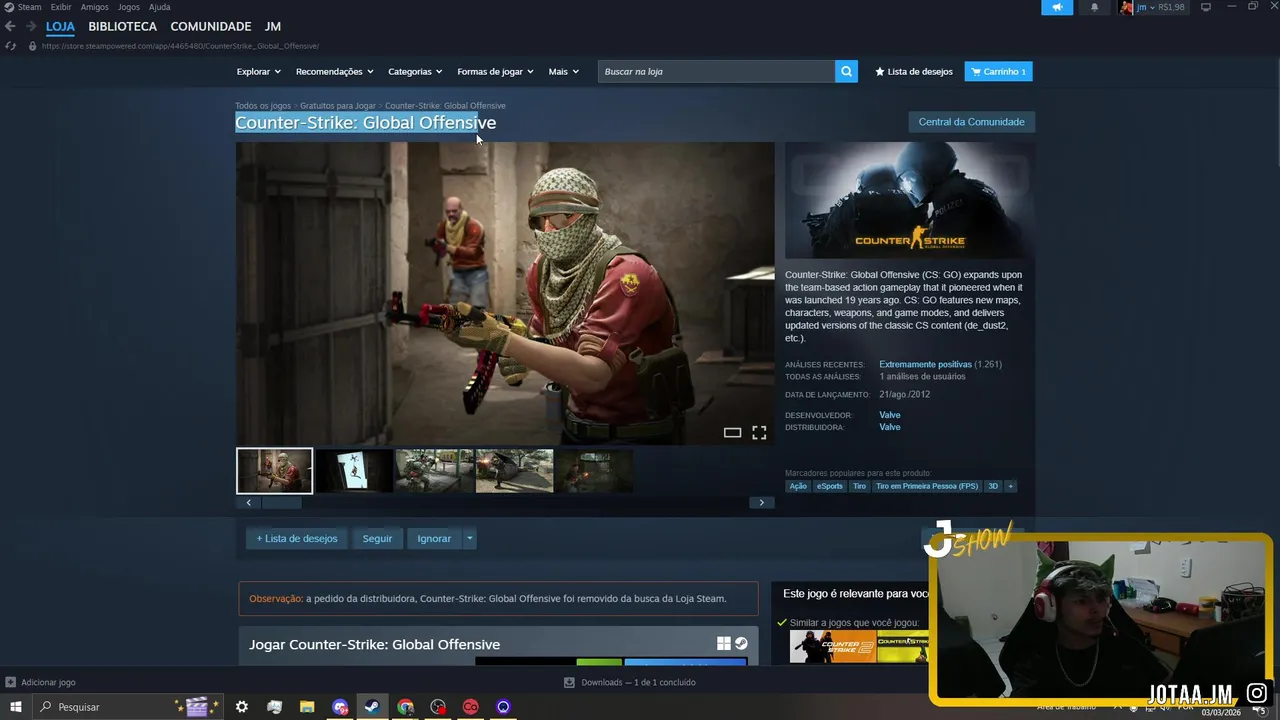Viewport: 1280px width, 720px height.
Task: Click the 3D tag
Action: pyautogui.click(x=993, y=486)
